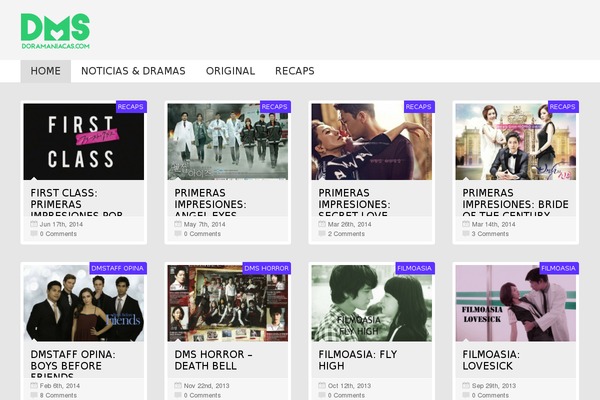Click calendar icon beside Oct 12th, 2013
Viewport: 600px width, 400px height.
[322, 385]
